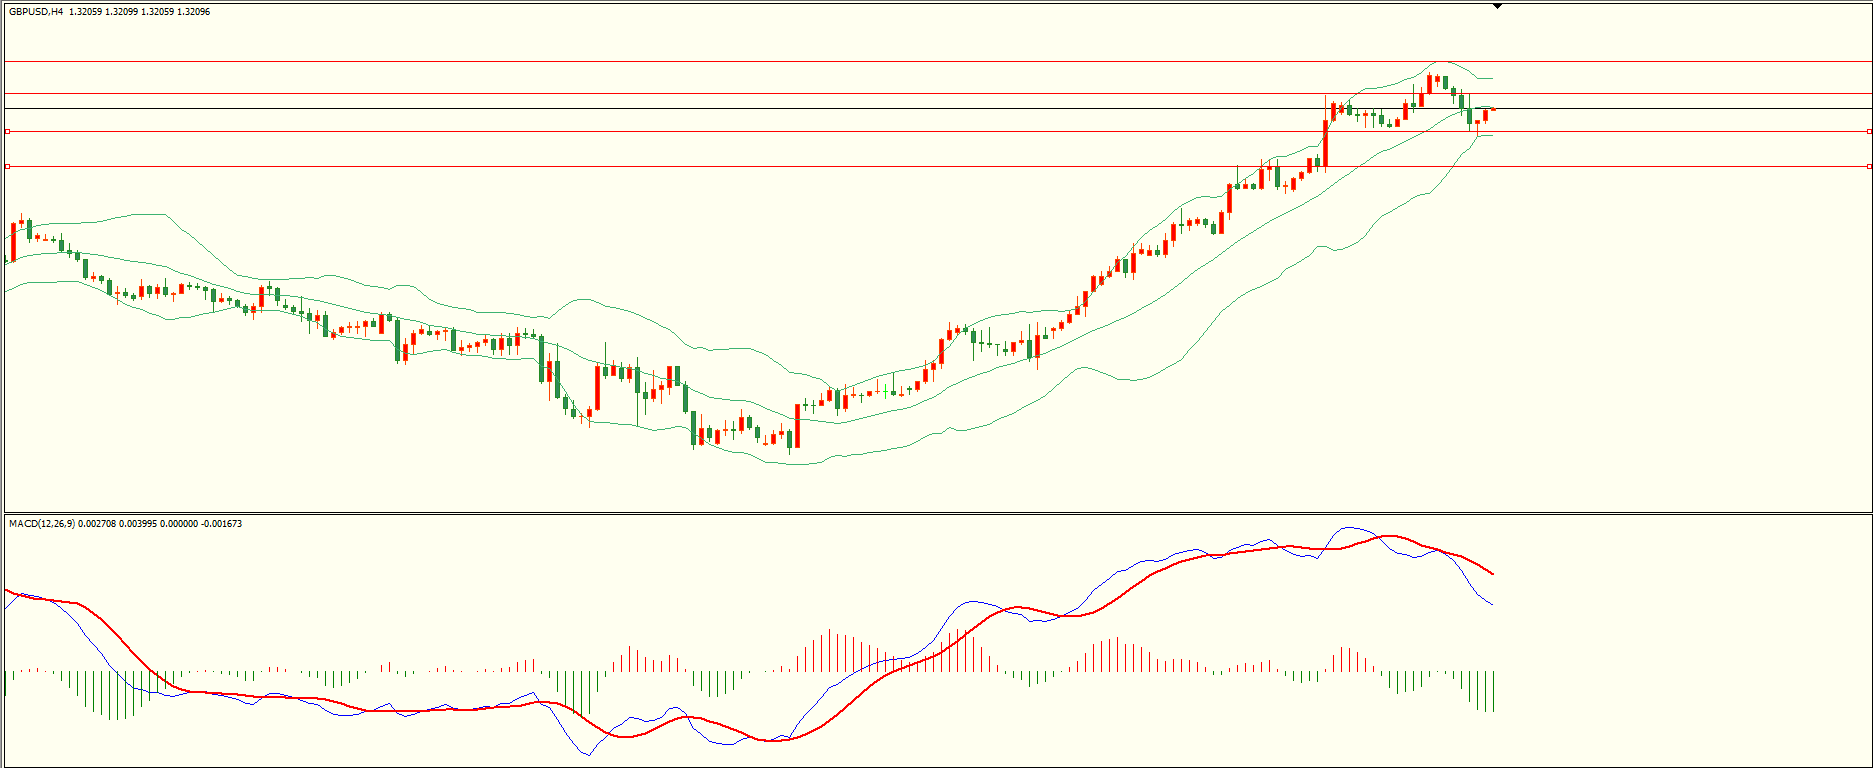Click right handle of second-lowest horizontal line
Screen dimensions: 1873x768
(1869, 131)
